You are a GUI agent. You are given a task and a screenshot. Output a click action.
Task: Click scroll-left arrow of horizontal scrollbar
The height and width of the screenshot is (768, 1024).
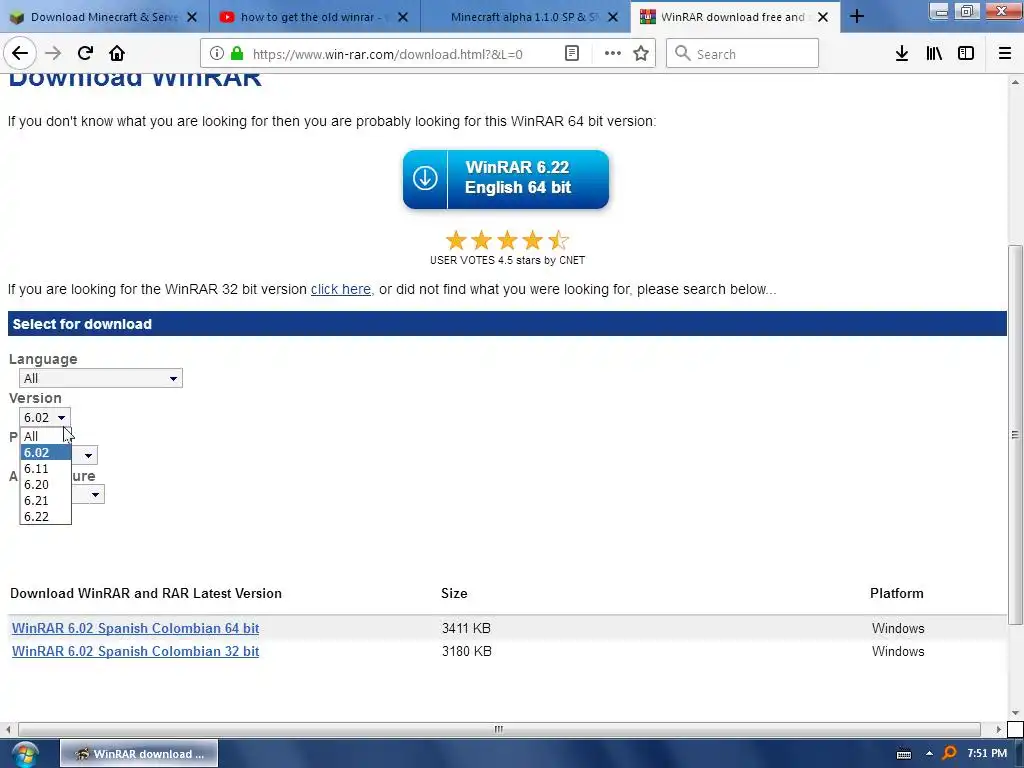[8, 729]
